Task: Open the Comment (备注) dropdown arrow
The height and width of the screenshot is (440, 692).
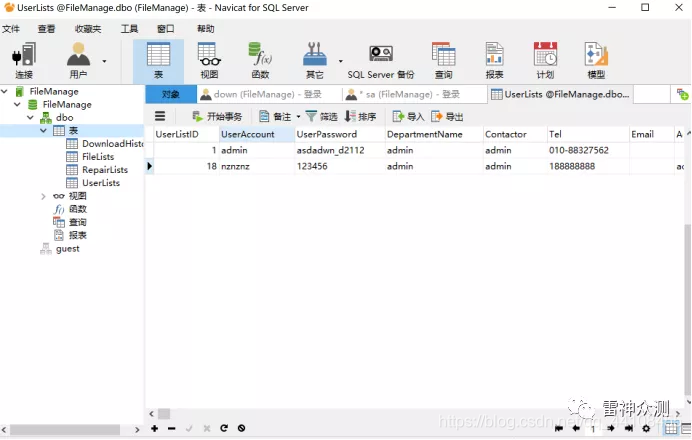Action: point(298,117)
